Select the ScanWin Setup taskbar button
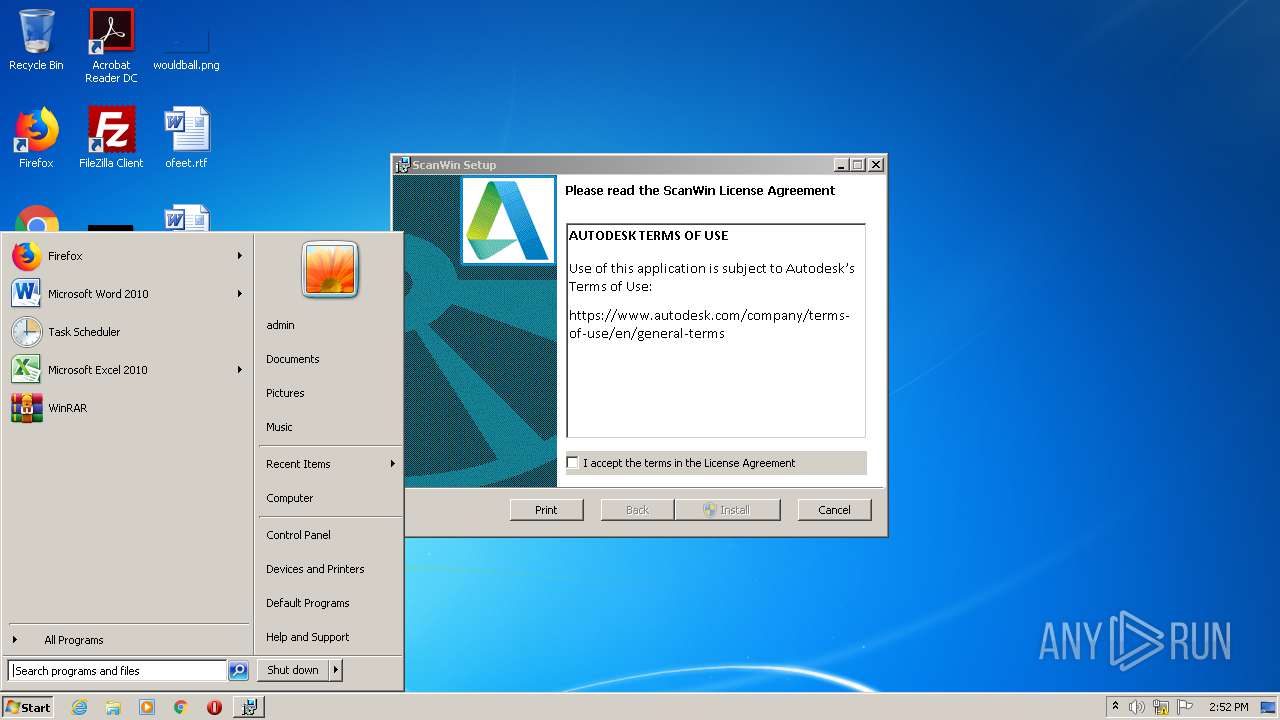Viewport: 1280px width, 720px height. [x=249, y=707]
